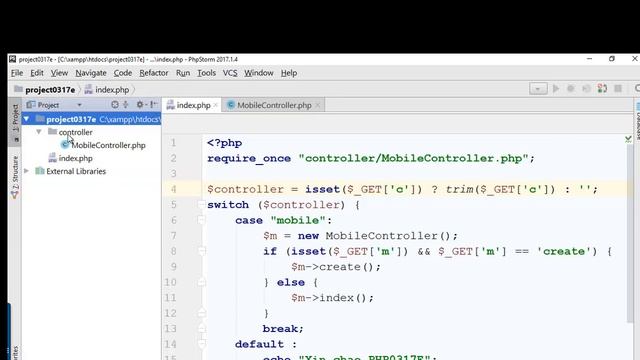The width and height of the screenshot is (640, 360).
Task: Click the PhpStorm window title bar icon
Action: 13,59
